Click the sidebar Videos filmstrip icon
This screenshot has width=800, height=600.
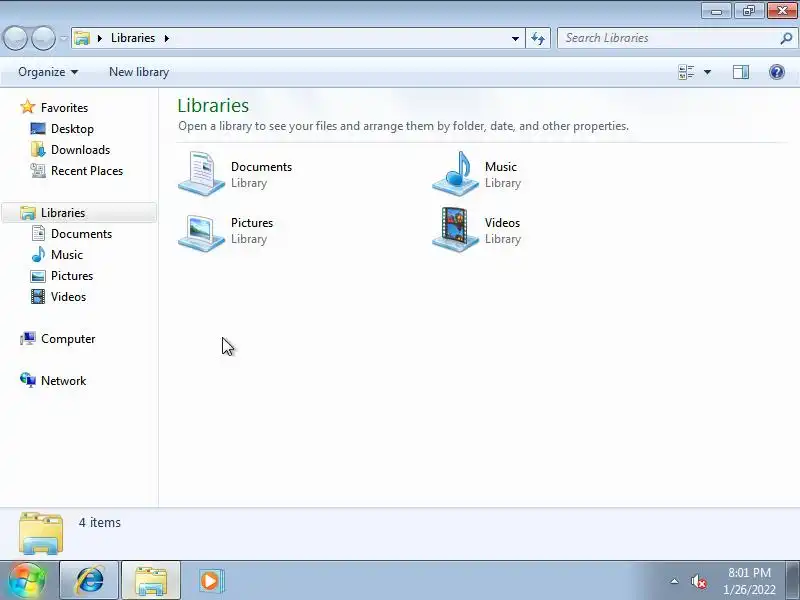point(38,296)
